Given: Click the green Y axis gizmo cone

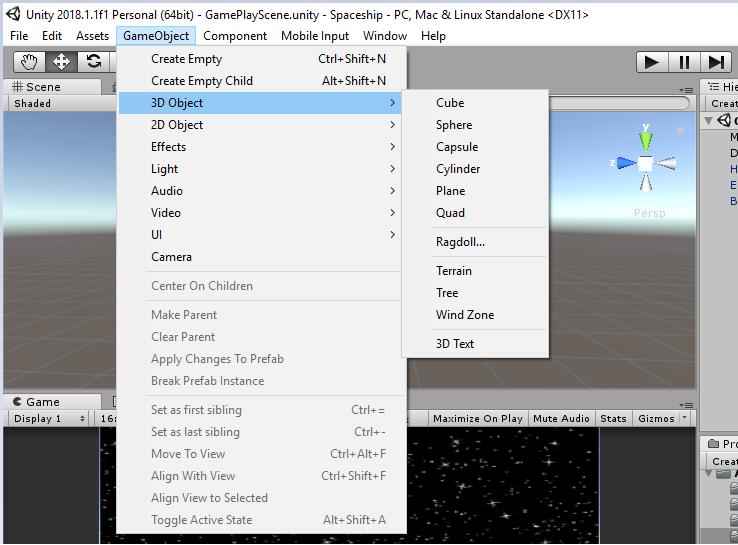Looking at the screenshot, I should point(646,140).
